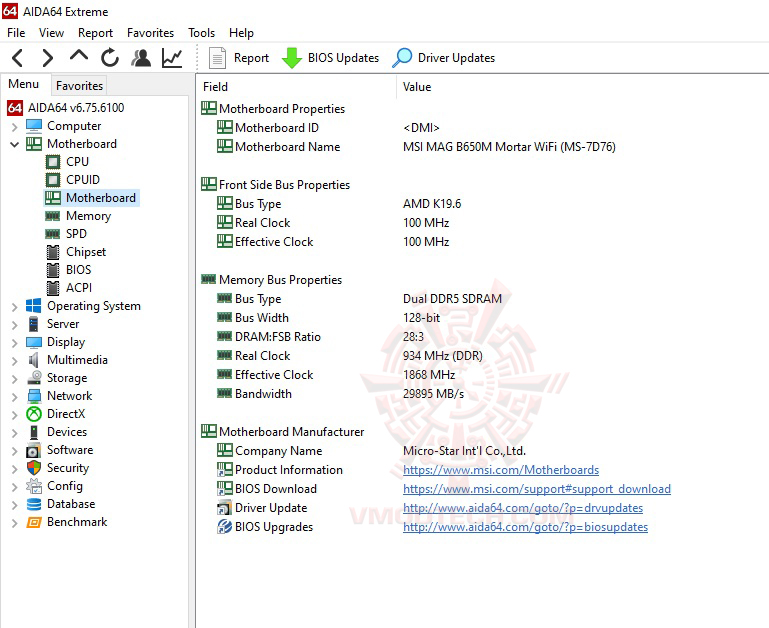Select the CPUID chip icon in tree
This screenshot has width=769, height=628.
pos(53,180)
